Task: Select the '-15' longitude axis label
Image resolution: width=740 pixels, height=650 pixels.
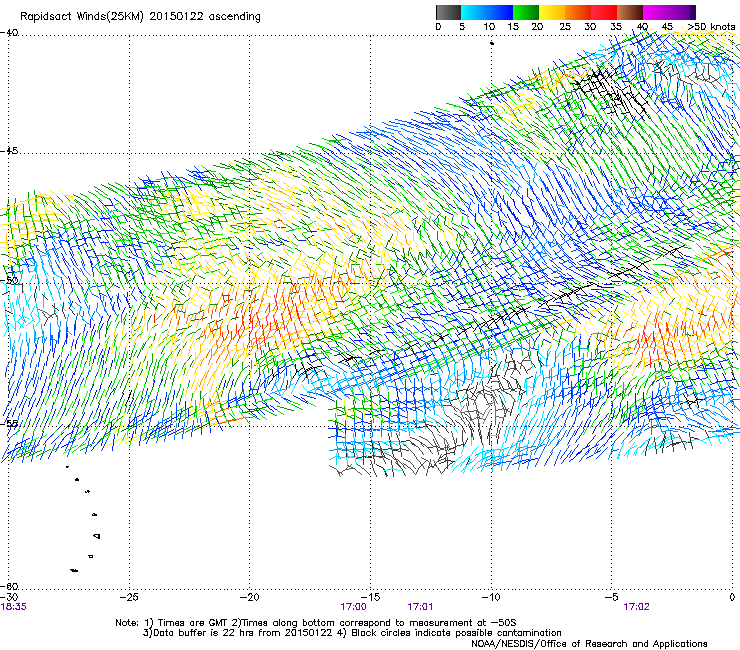Action: click(370, 597)
